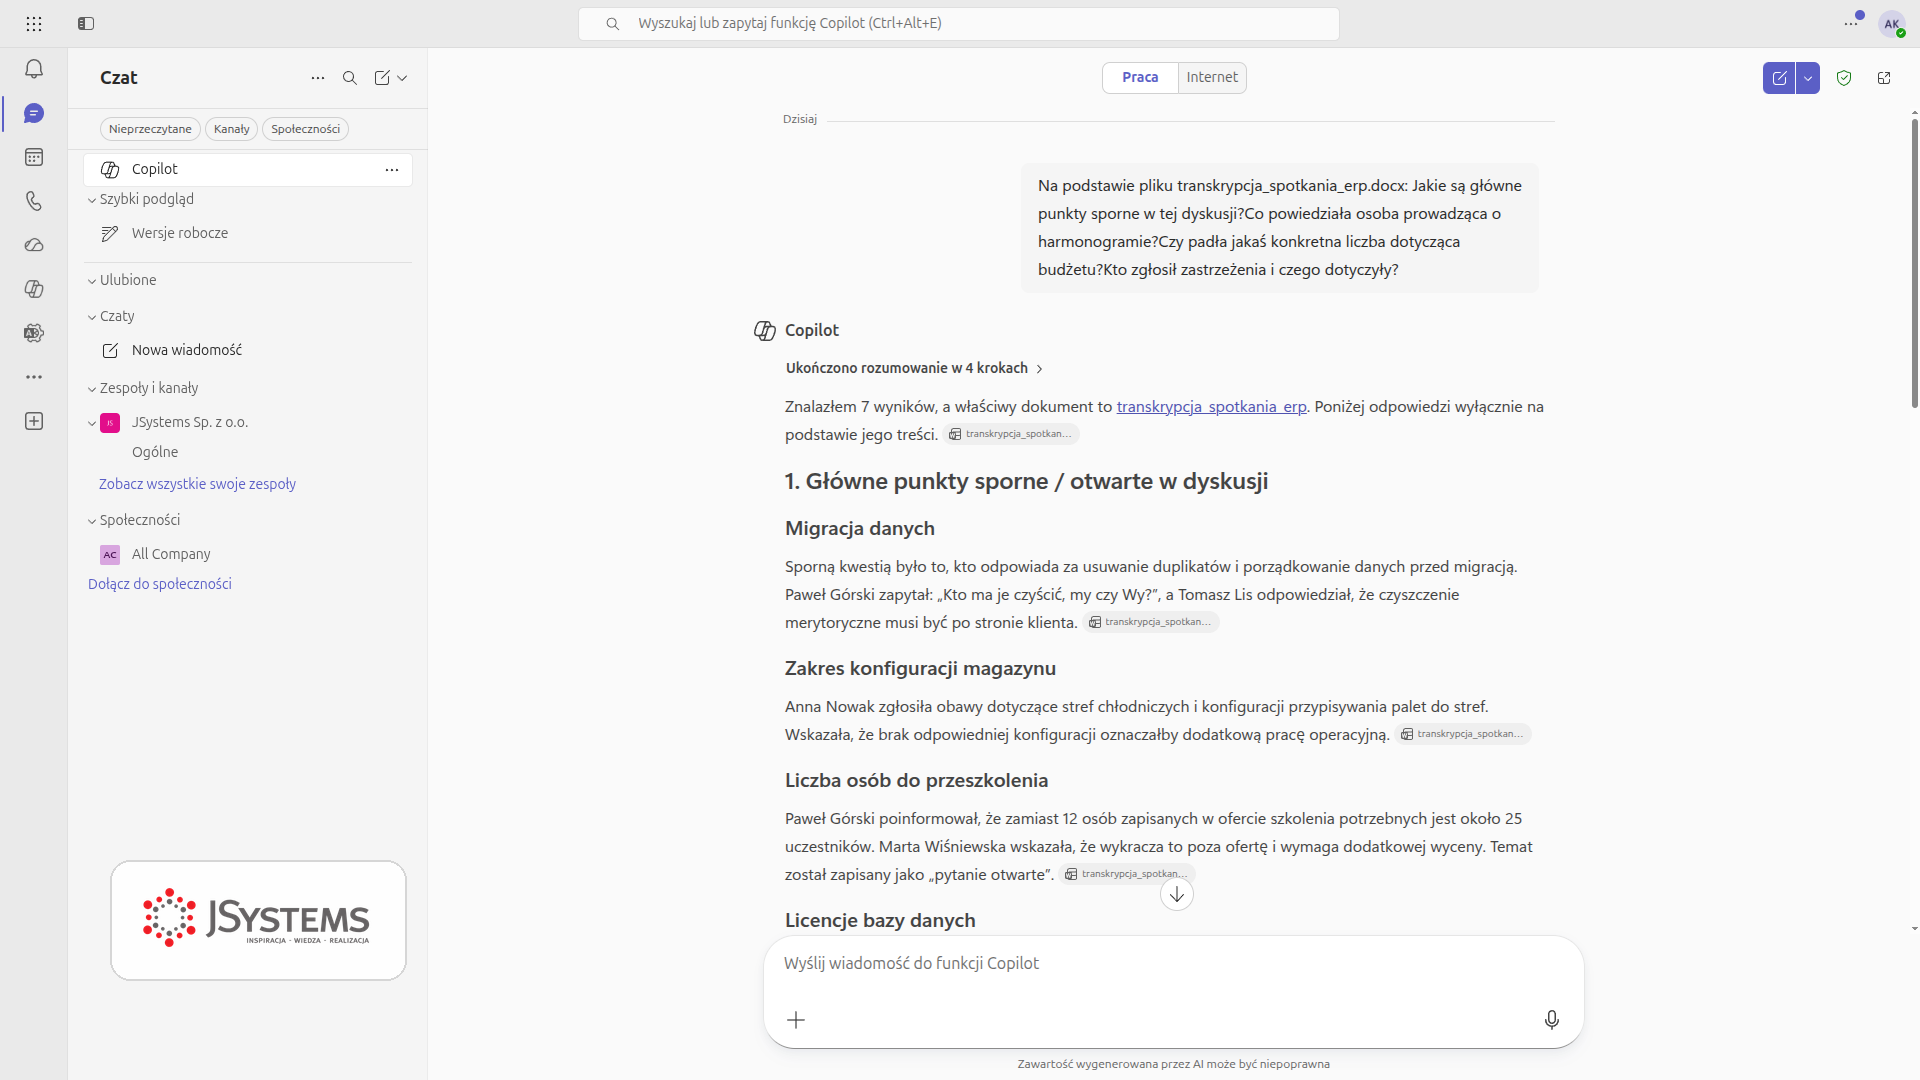Open the gear-shaped app icon in the rail

[x=34, y=333]
